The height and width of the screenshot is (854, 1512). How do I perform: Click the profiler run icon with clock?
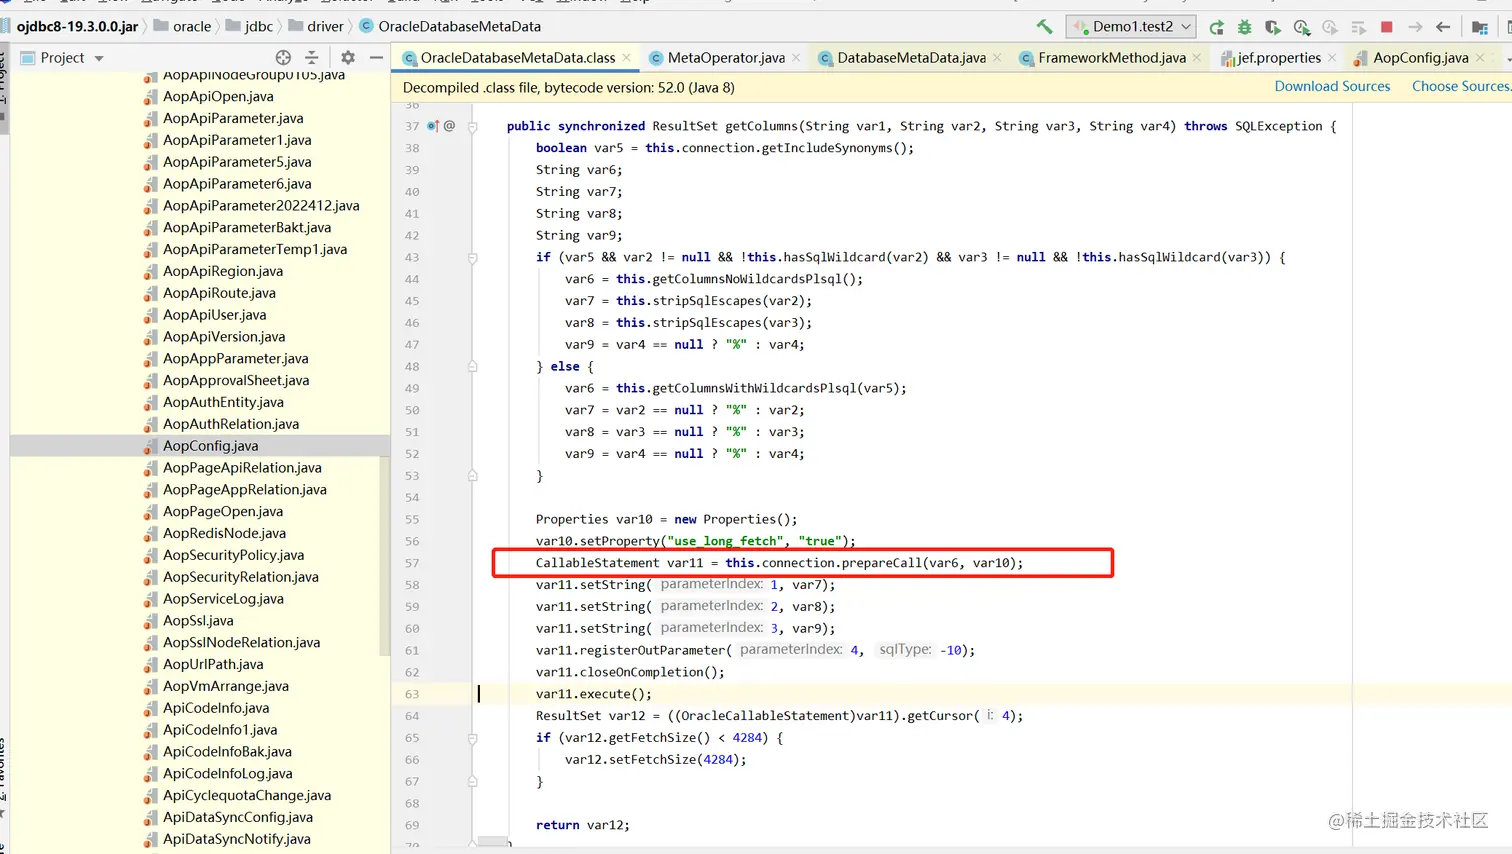coord(1301,27)
